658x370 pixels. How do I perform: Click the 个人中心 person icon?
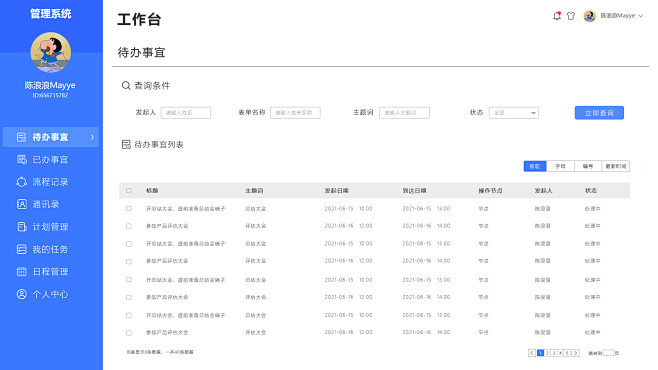click(21, 294)
